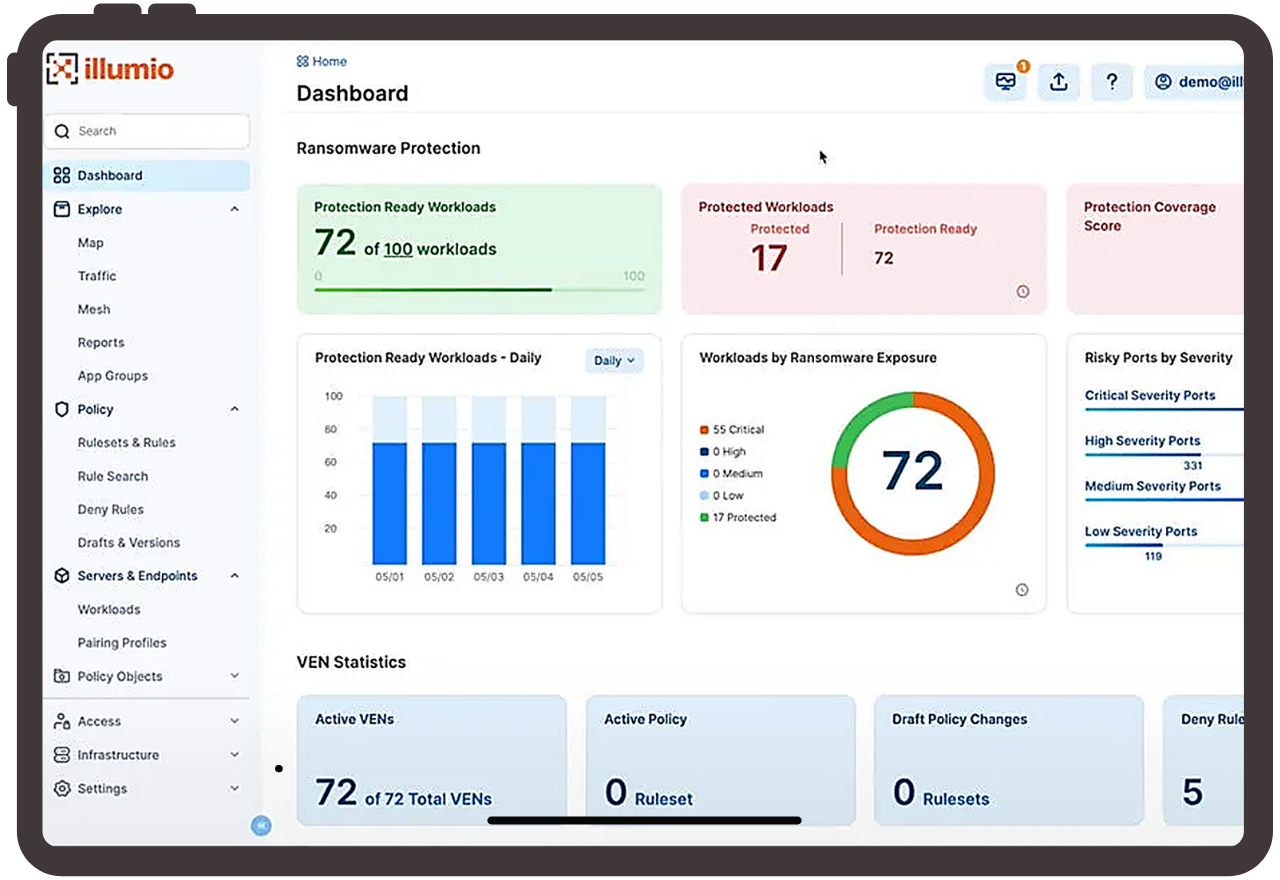Click the search magnifier icon
This screenshot has height=880, width=1280.
click(x=62, y=131)
